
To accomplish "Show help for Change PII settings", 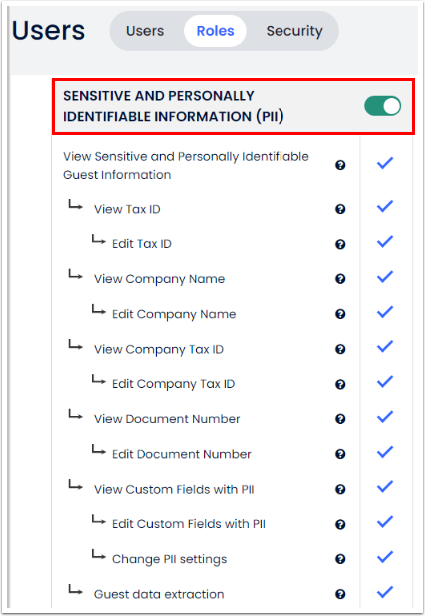I will click(340, 559).
